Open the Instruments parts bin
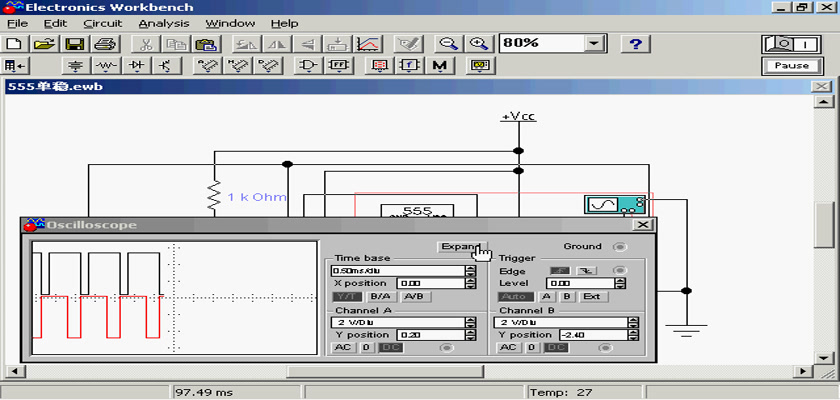 click(479, 66)
